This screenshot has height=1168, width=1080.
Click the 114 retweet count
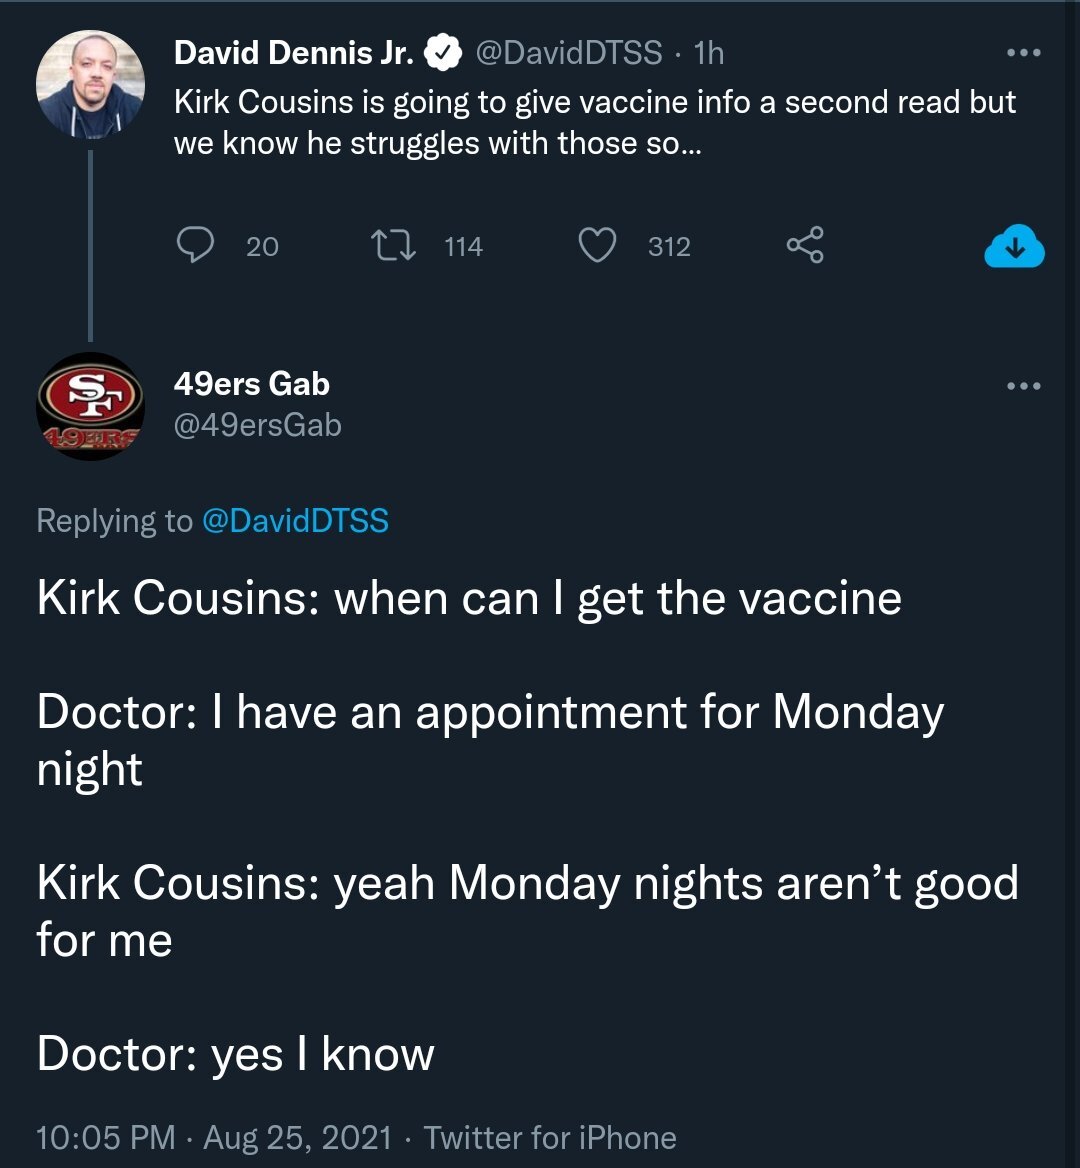click(x=463, y=246)
